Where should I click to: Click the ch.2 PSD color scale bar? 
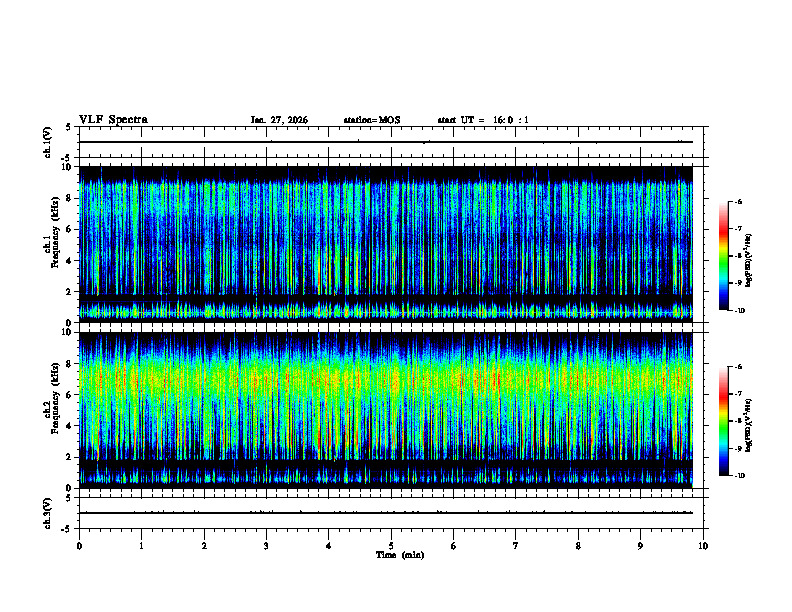724,421
